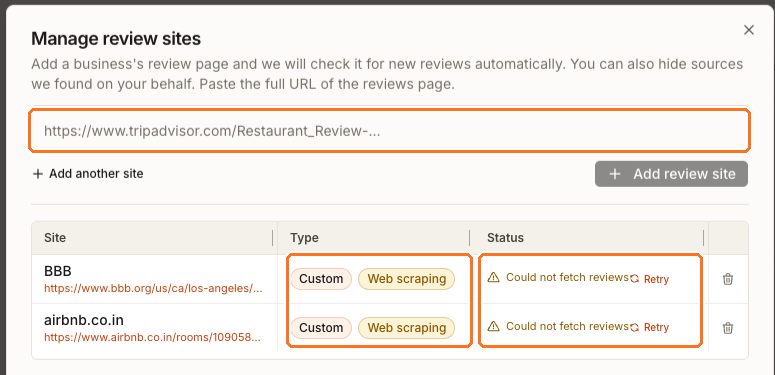The height and width of the screenshot is (375, 775).
Task: Close the Manage review sites dialog
Action: 749,30
